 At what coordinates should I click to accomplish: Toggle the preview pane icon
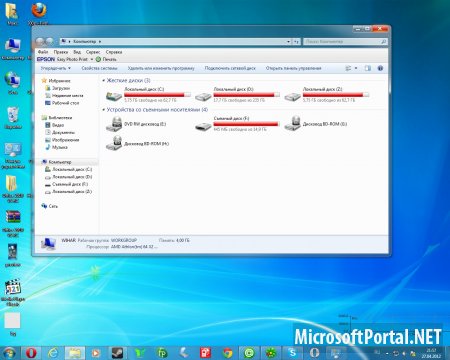click(368, 68)
